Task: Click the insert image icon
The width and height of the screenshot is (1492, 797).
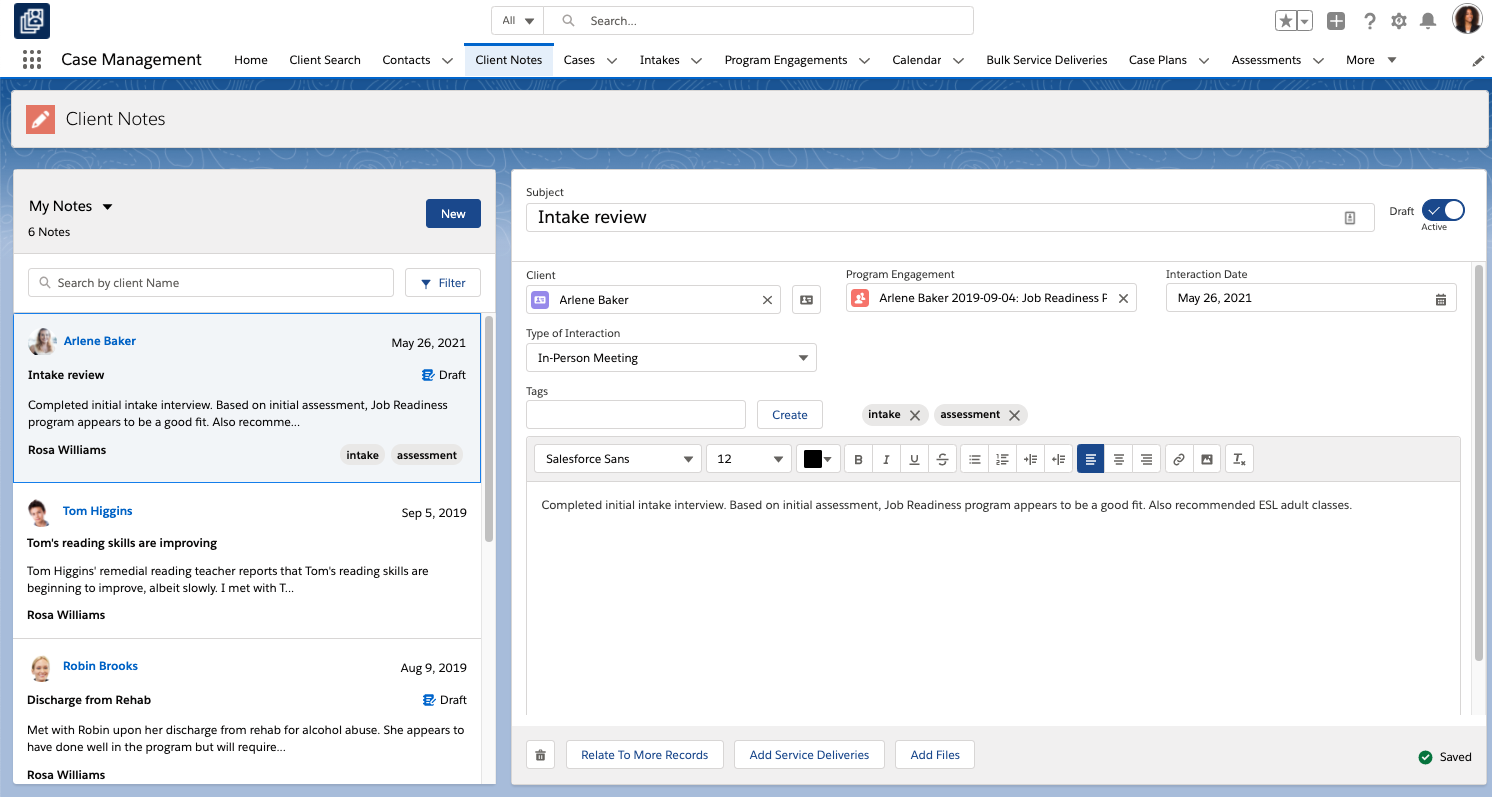Action: coord(1207,459)
